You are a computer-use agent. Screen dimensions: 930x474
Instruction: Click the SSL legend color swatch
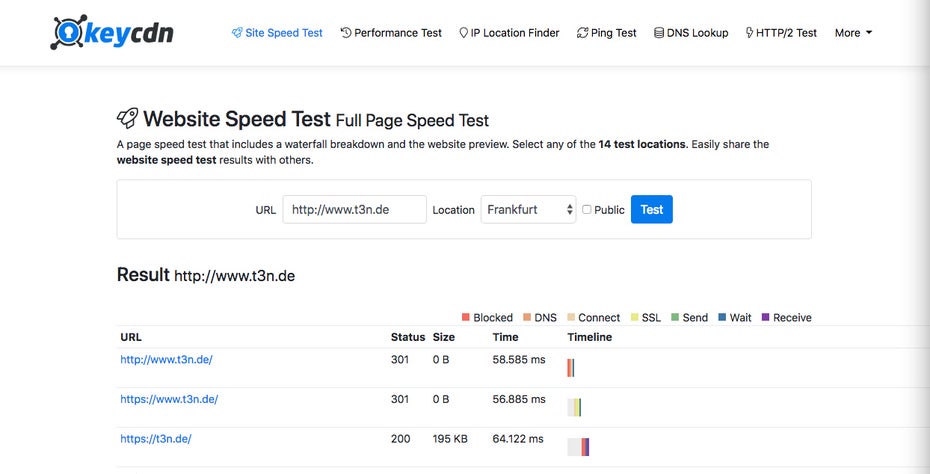pos(634,317)
